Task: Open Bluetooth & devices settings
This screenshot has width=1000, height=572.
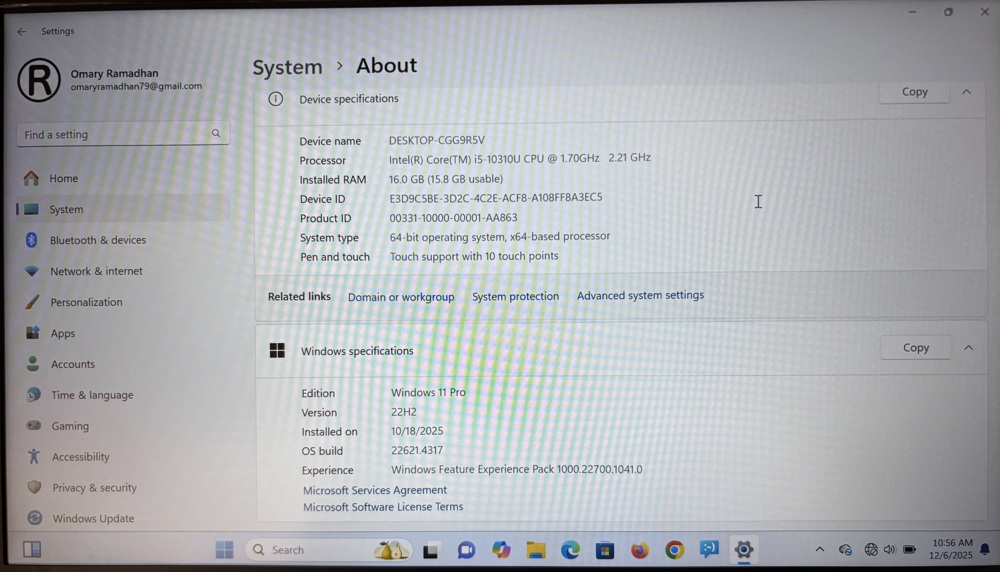Action: click(x=97, y=241)
